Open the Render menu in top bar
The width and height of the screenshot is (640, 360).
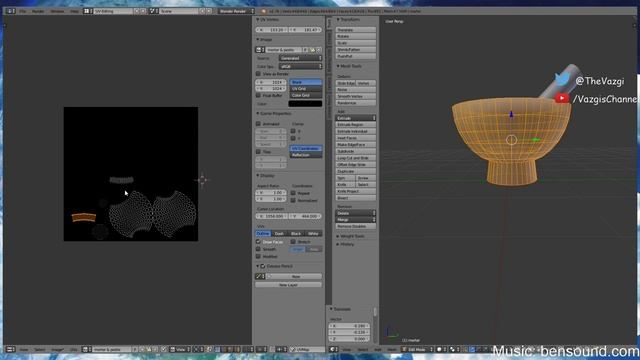[38, 11]
